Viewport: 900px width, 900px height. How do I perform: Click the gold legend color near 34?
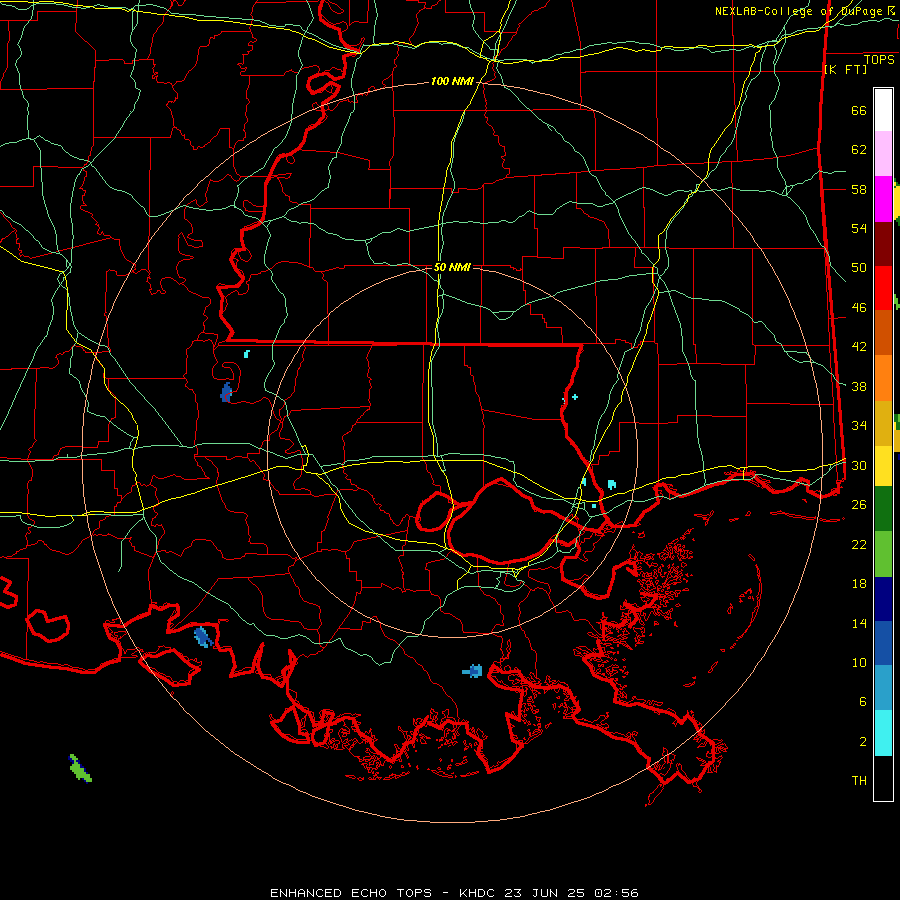pyautogui.click(x=883, y=423)
